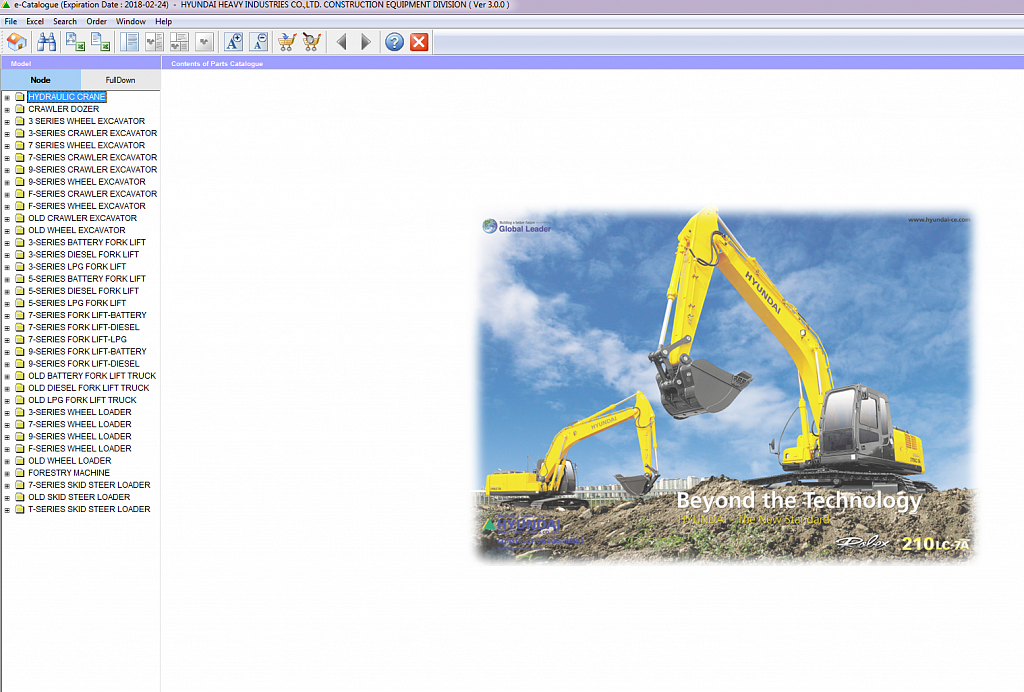Open the Search menu
Image resolution: width=1024 pixels, height=692 pixels.
[65, 22]
